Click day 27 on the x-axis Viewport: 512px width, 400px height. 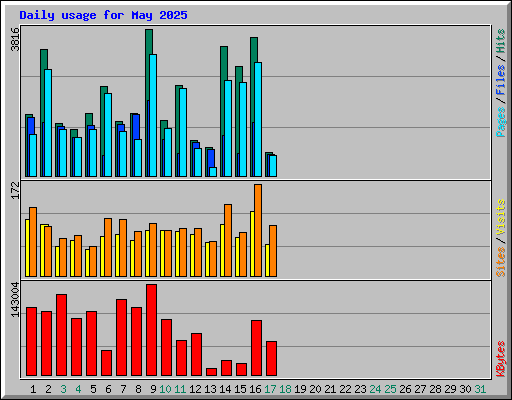point(420,389)
